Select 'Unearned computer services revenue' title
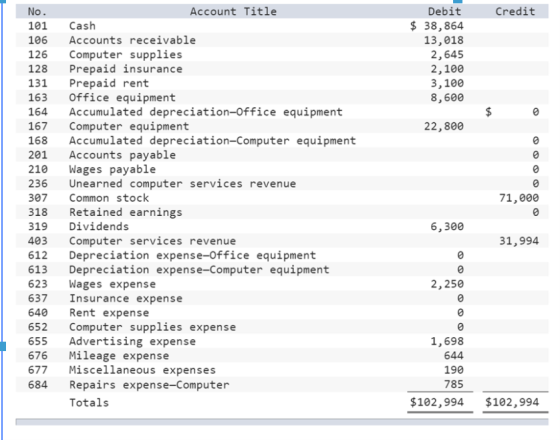The width and height of the screenshot is (560, 440). pyautogui.click(x=182, y=183)
